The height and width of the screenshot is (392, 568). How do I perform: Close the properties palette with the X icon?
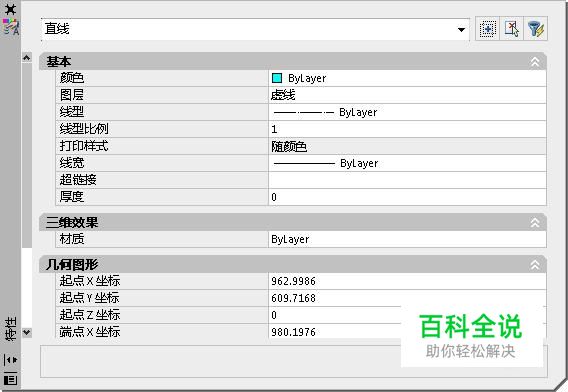(11, 9)
